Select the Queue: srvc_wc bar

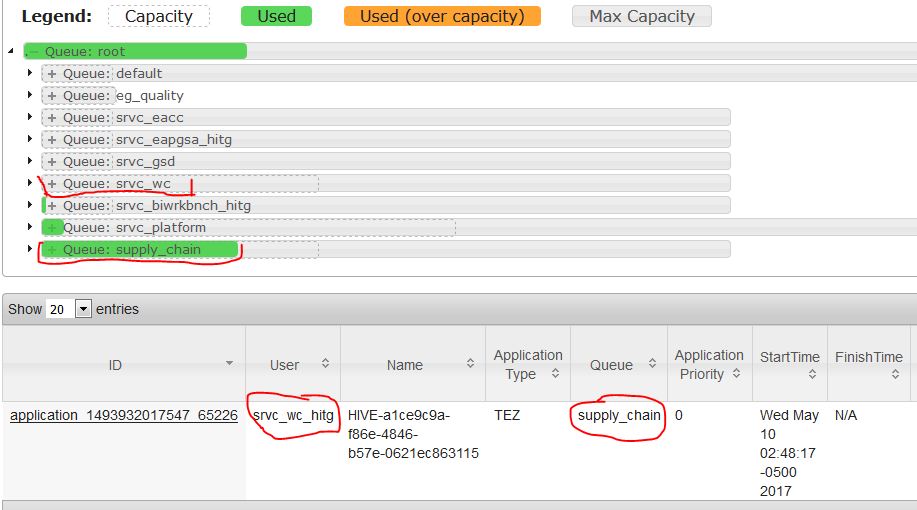(x=386, y=183)
